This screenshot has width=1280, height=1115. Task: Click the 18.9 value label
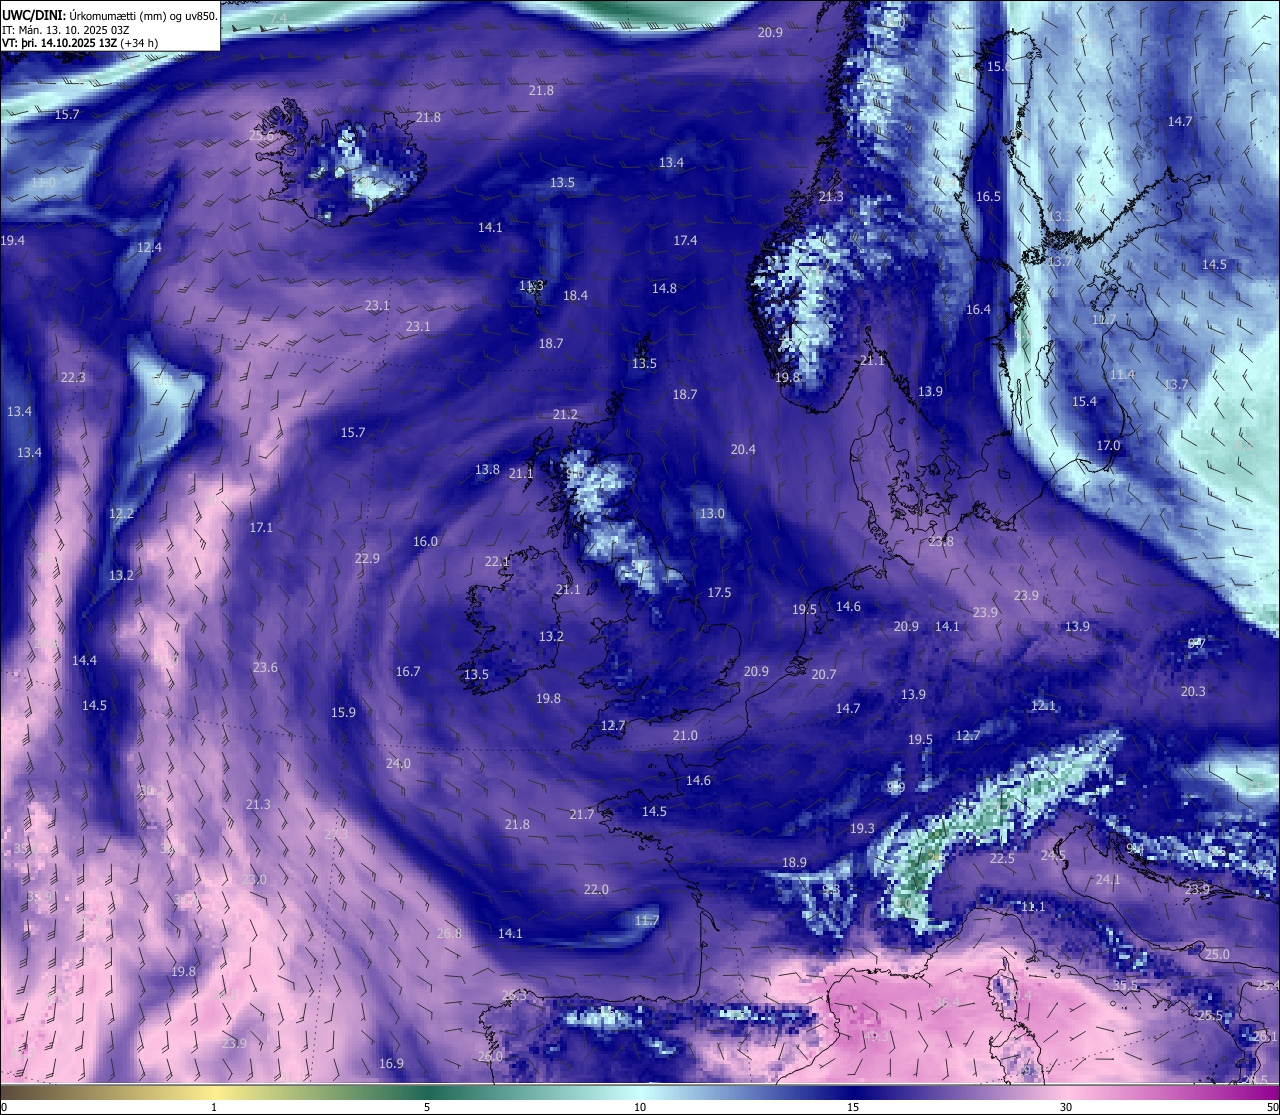(x=794, y=863)
